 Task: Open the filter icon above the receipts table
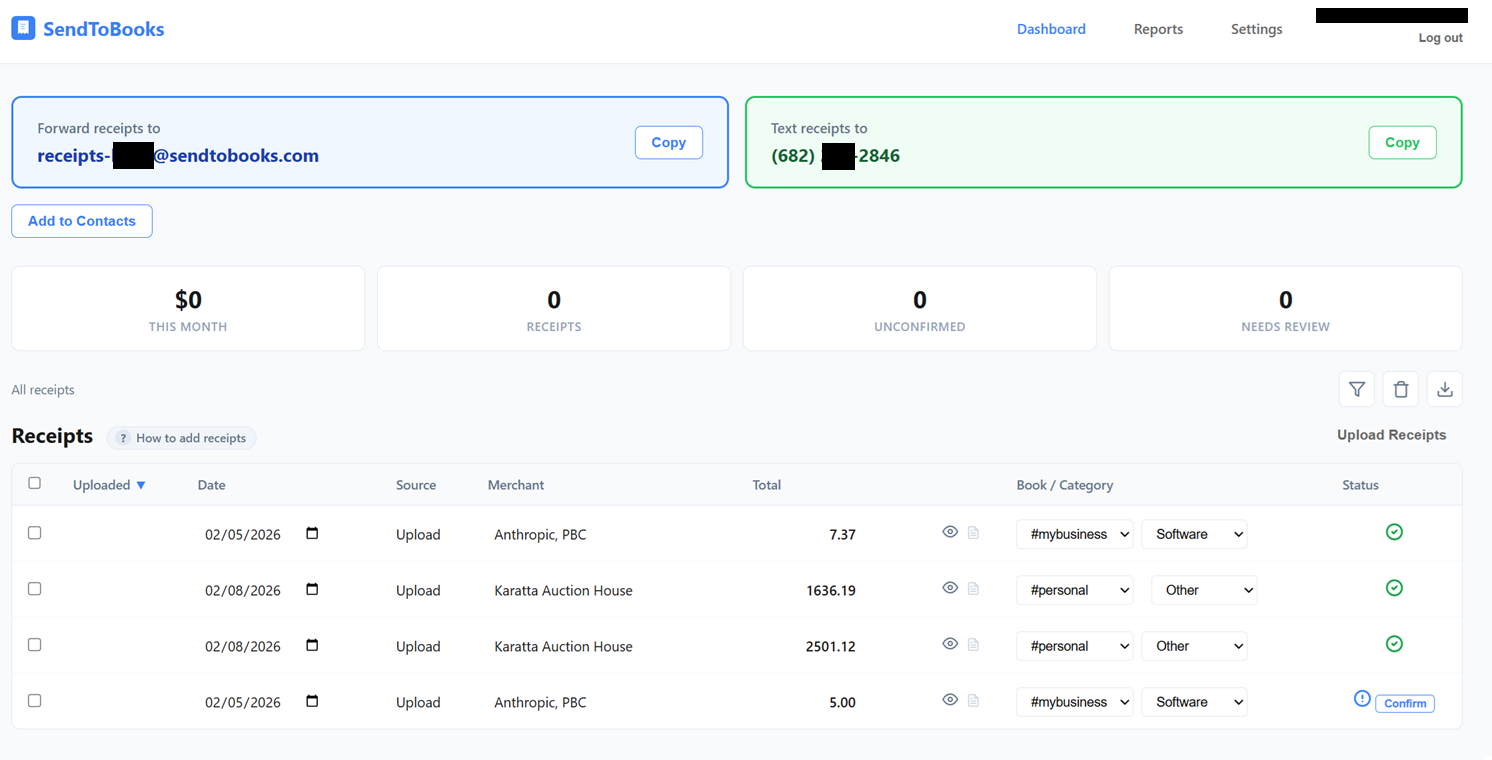pyautogui.click(x=1357, y=389)
